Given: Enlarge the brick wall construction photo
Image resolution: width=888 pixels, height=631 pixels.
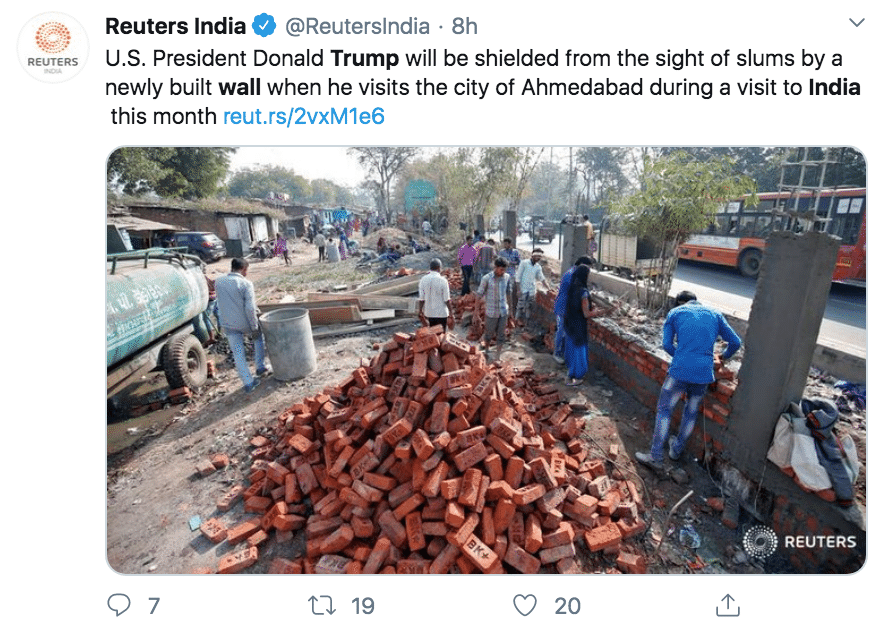Looking at the screenshot, I should [x=486, y=360].
